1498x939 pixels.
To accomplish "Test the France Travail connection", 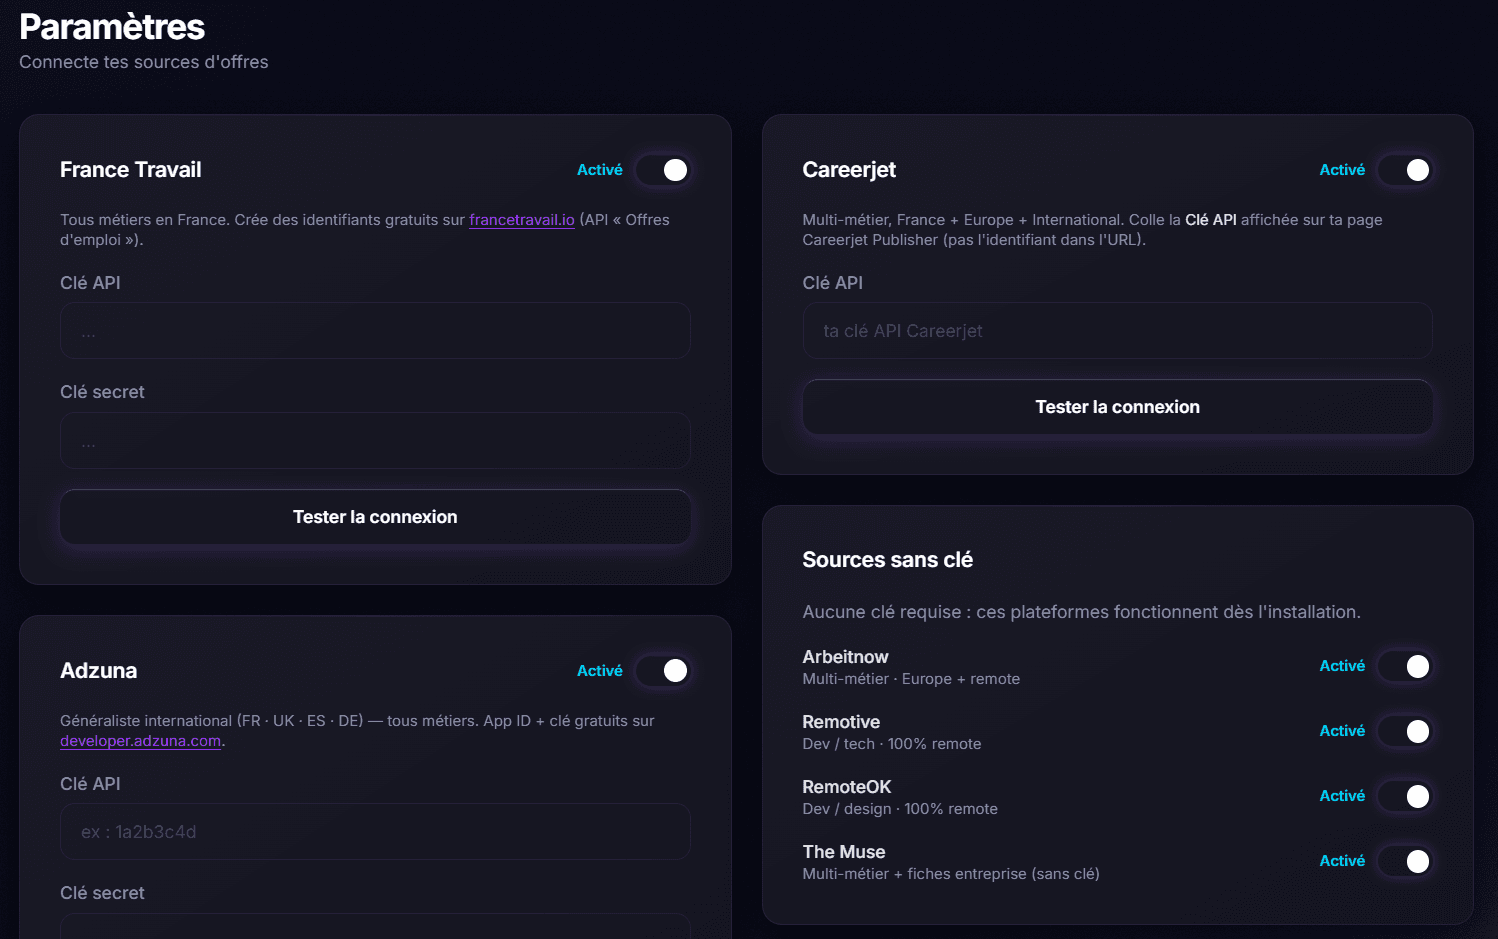I will (375, 517).
